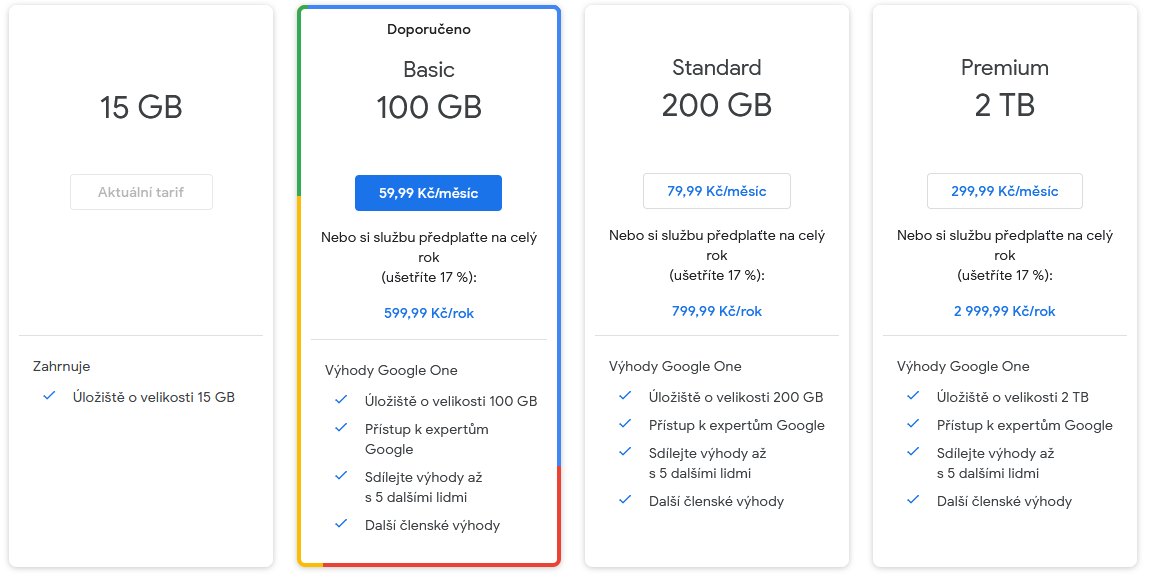Click the disabled Aktuální tarif button
This screenshot has height=578, width=1149.
click(141, 192)
